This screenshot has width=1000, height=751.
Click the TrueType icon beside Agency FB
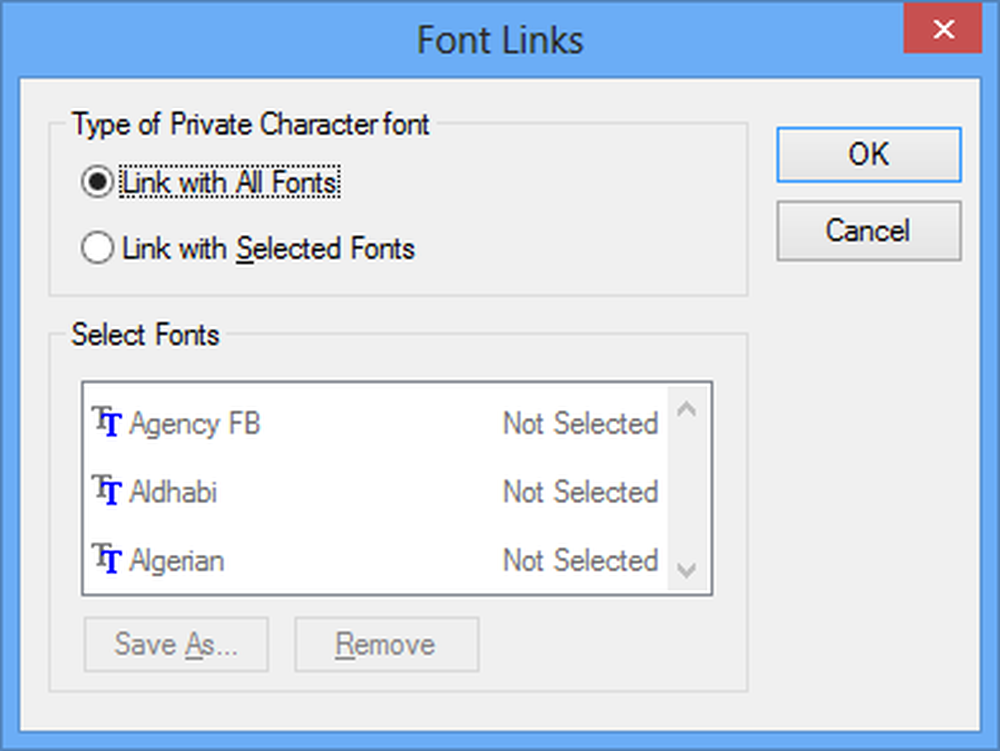[x=107, y=422]
